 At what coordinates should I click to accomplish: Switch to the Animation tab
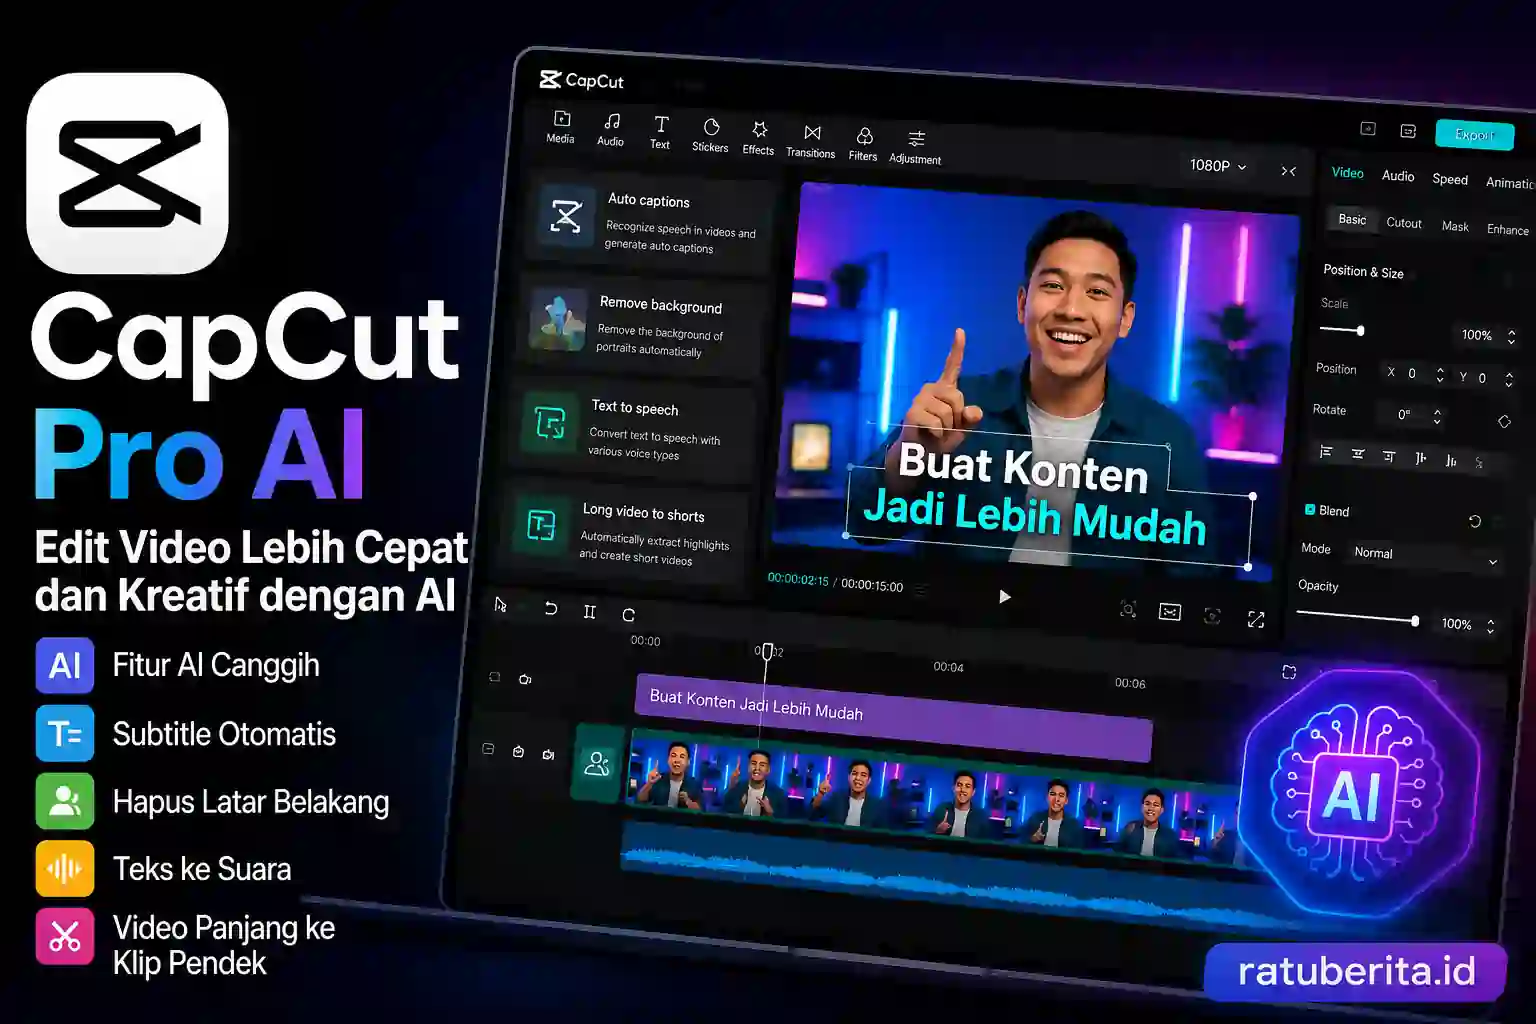point(1509,182)
